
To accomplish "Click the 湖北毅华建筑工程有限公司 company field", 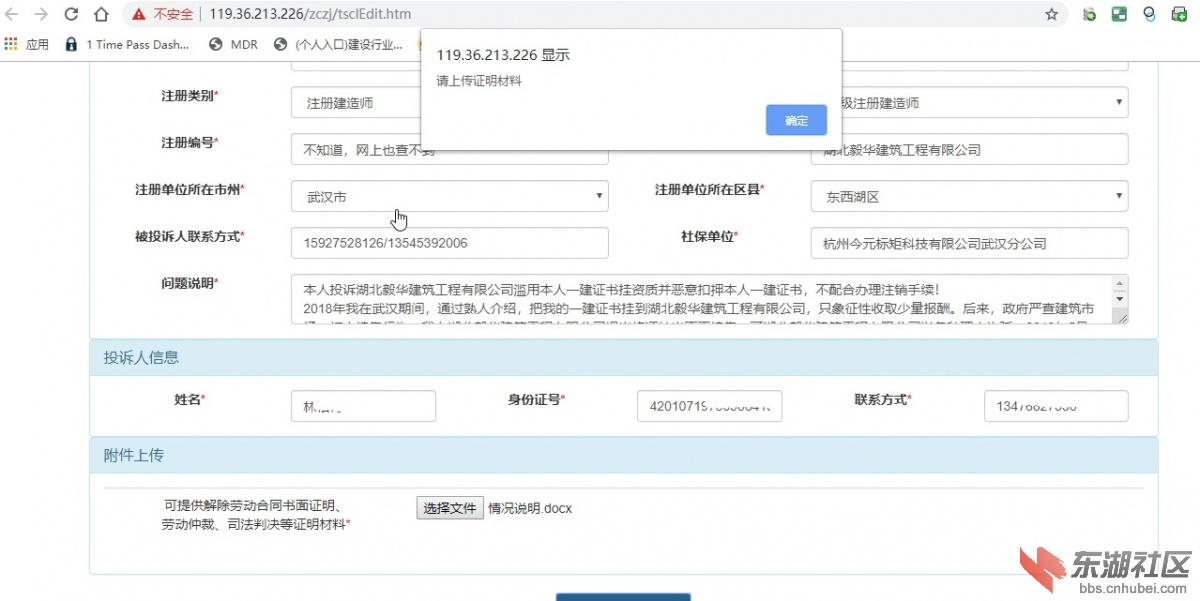I will pos(969,149).
